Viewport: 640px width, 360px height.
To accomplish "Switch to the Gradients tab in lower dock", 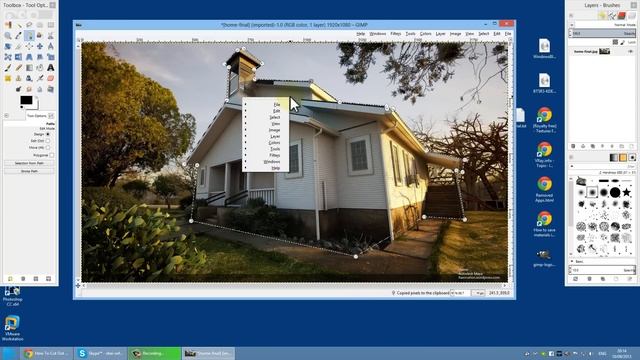I will click(x=614, y=157).
